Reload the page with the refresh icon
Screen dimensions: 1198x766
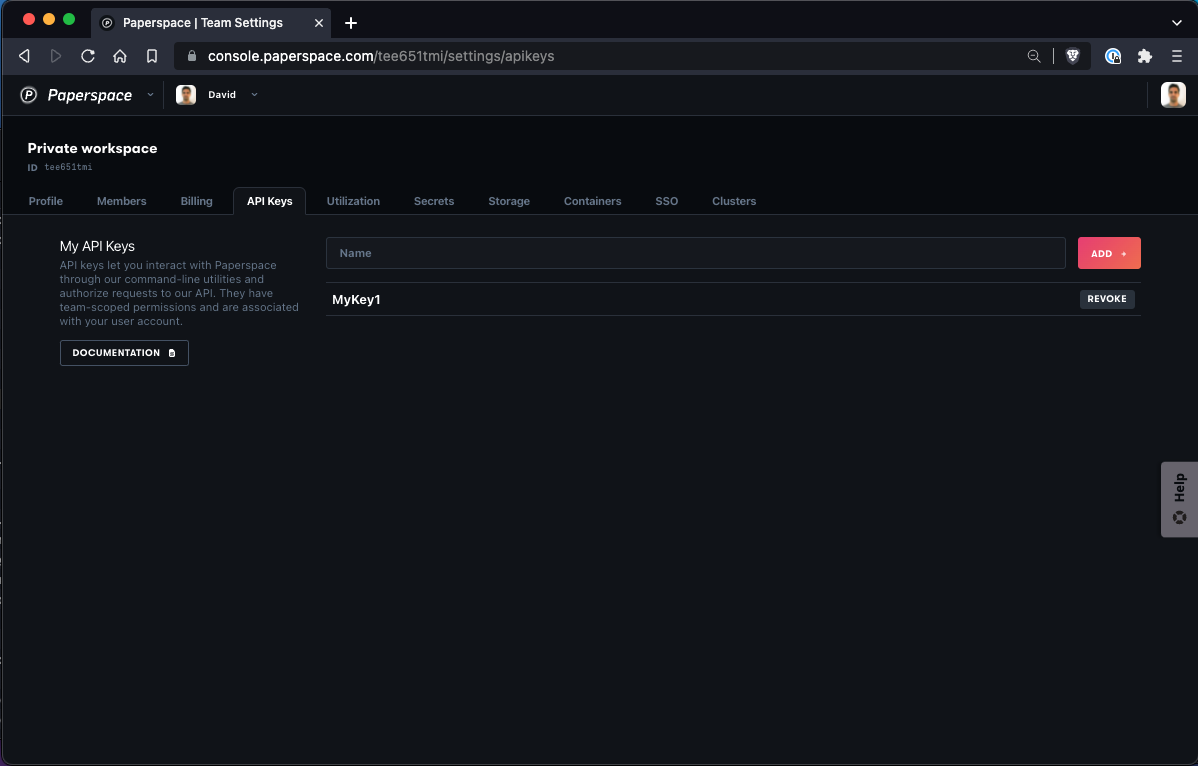tap(88, 56)
